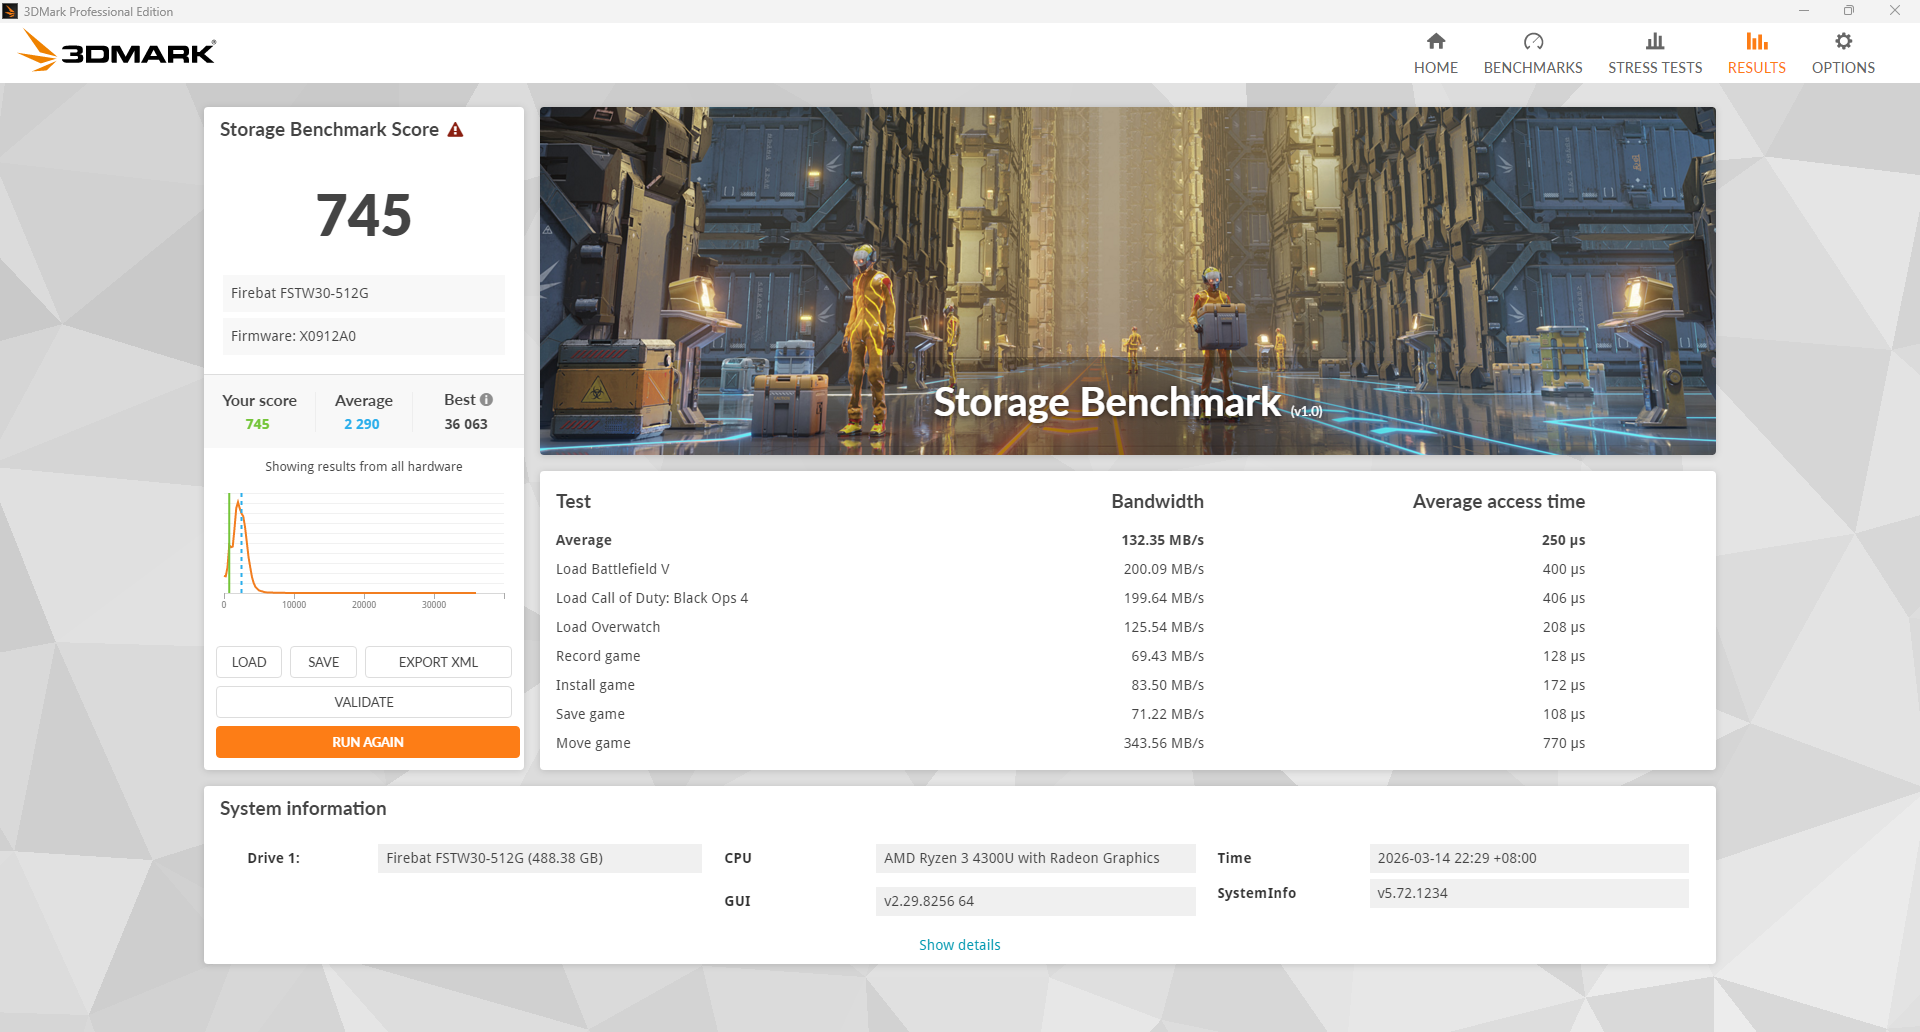This screenshot has height=1032, width=1920.
Task: Click the info icon beside Best
Action: click(x=487, y=400)
